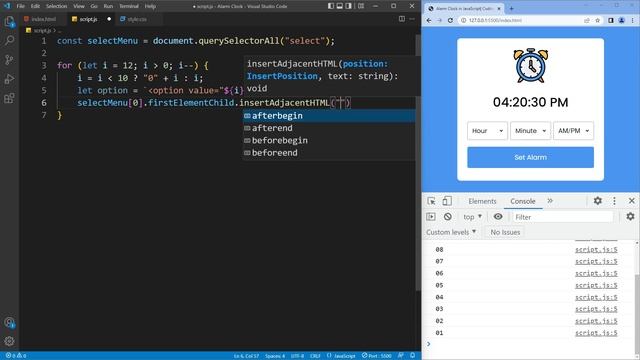
Task: Activate the DevTools inspect element picker
Action: click(431, 201)
